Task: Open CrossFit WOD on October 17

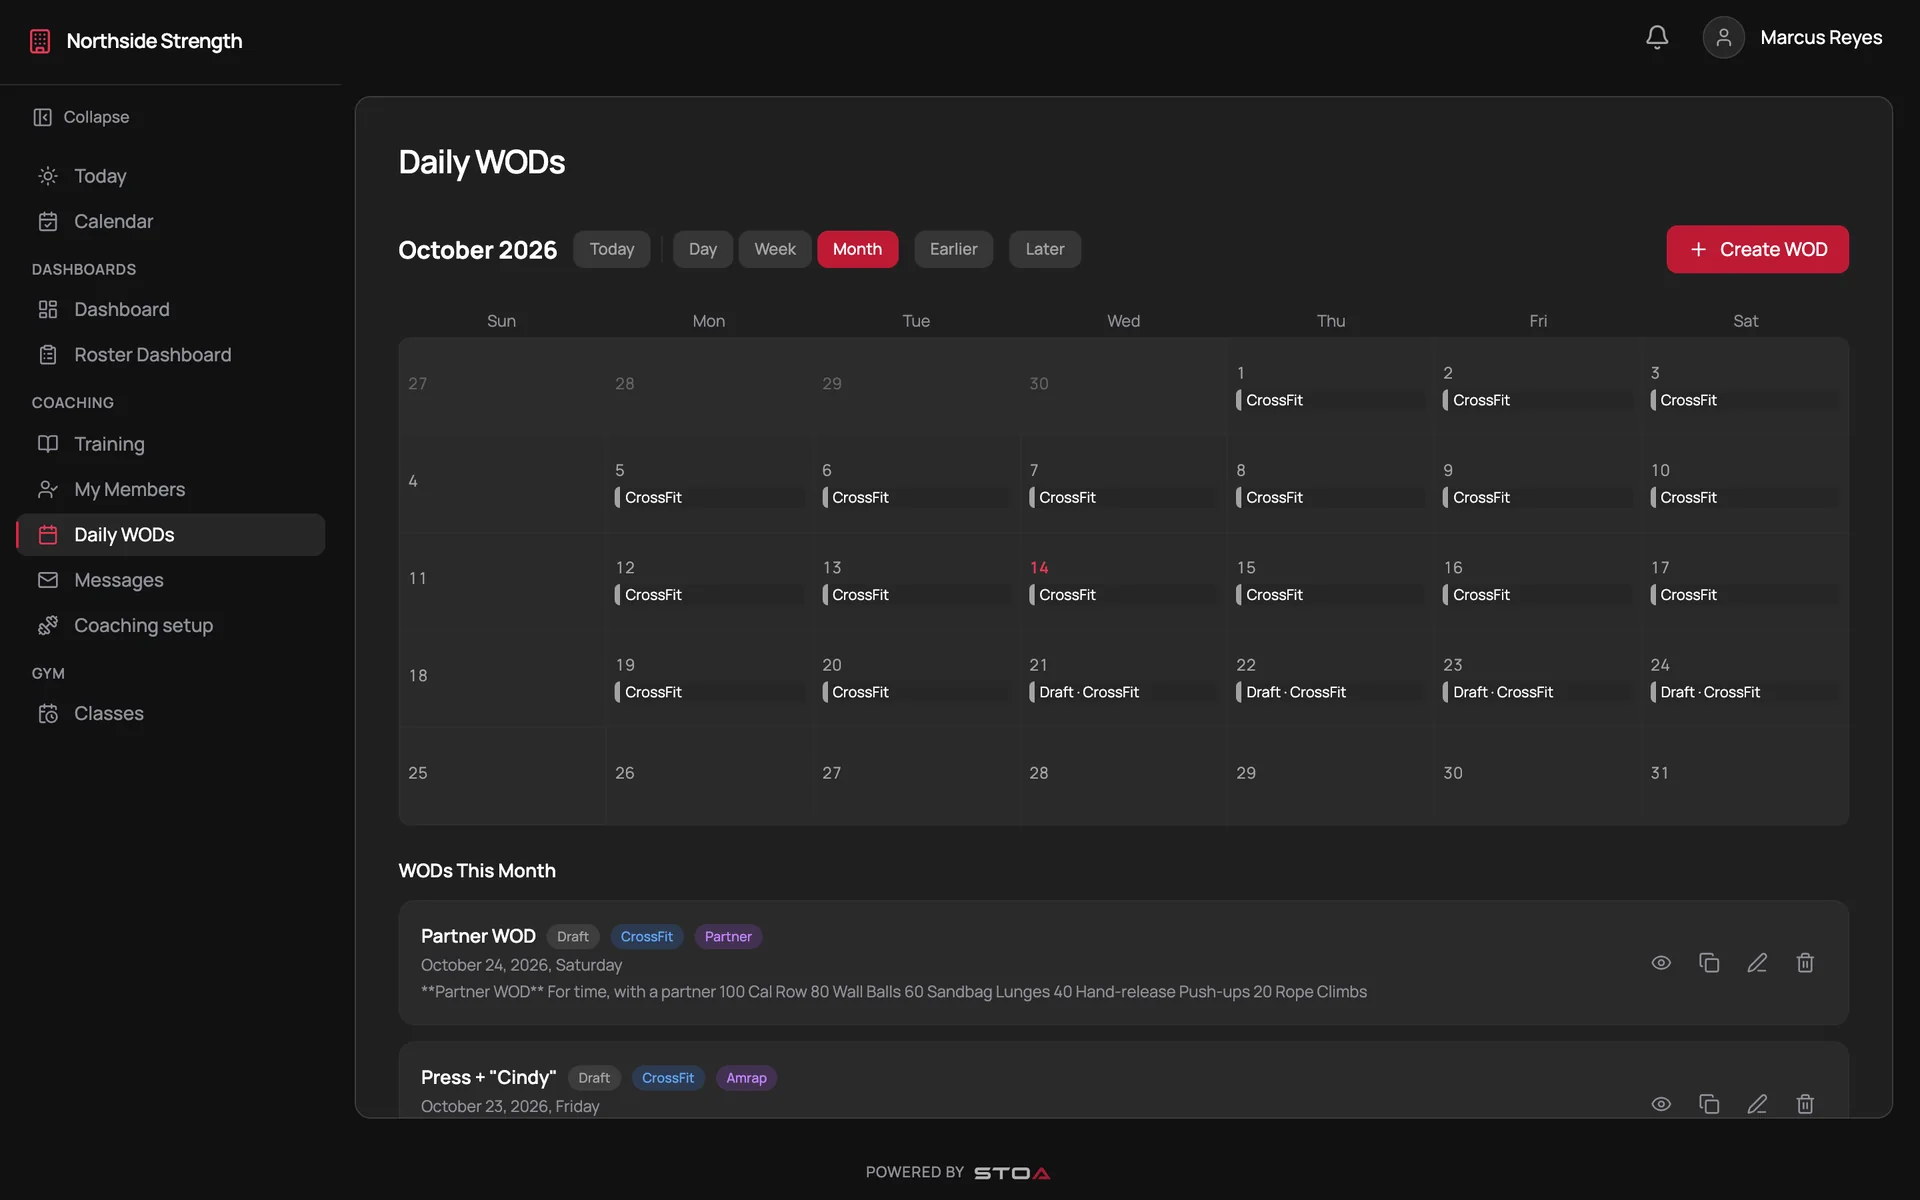Action: point(1744,595)
